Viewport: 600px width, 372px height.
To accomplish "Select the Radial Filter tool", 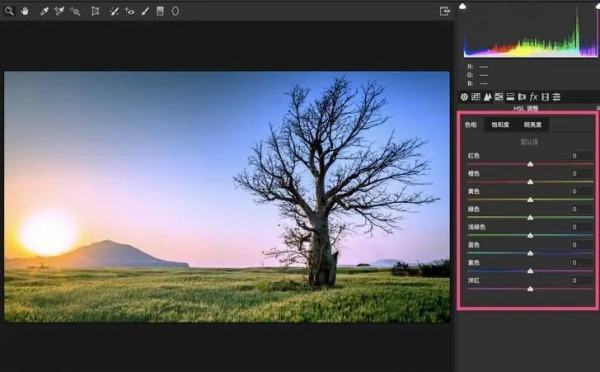I will (175, 11).
